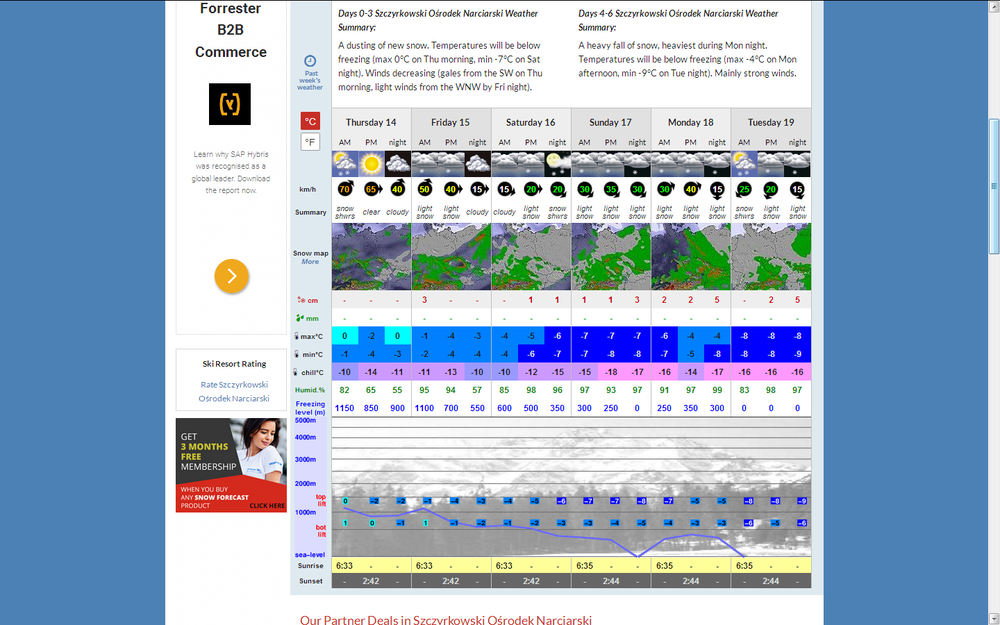Click the 1100 freezing level value
The image size is (1000, 625).
tap(424, 408)
